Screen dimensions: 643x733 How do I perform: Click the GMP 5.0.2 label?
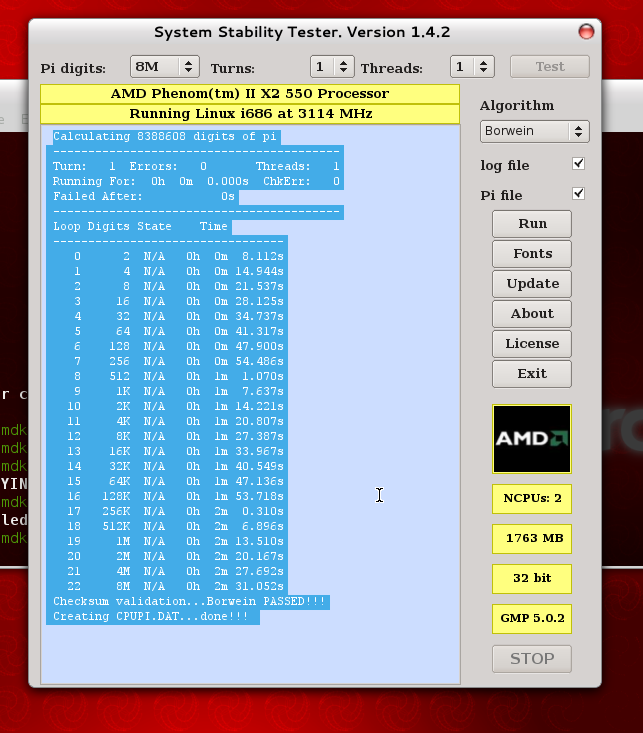click(x=532, y=618)
